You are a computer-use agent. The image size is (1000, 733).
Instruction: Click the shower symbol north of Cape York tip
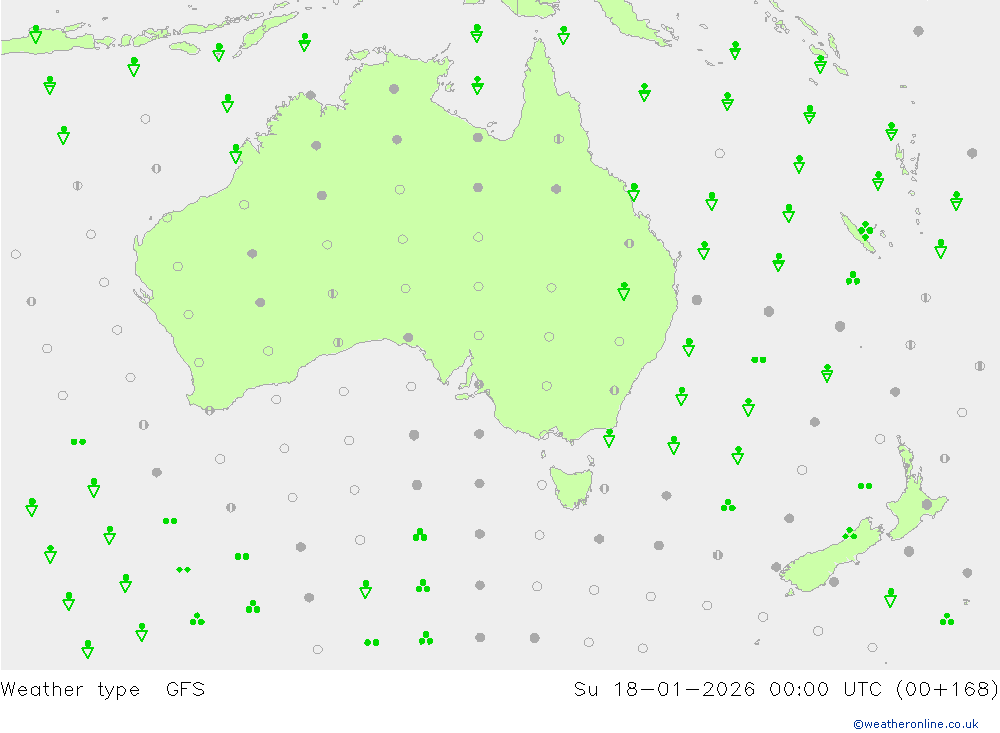pos(563,34)
